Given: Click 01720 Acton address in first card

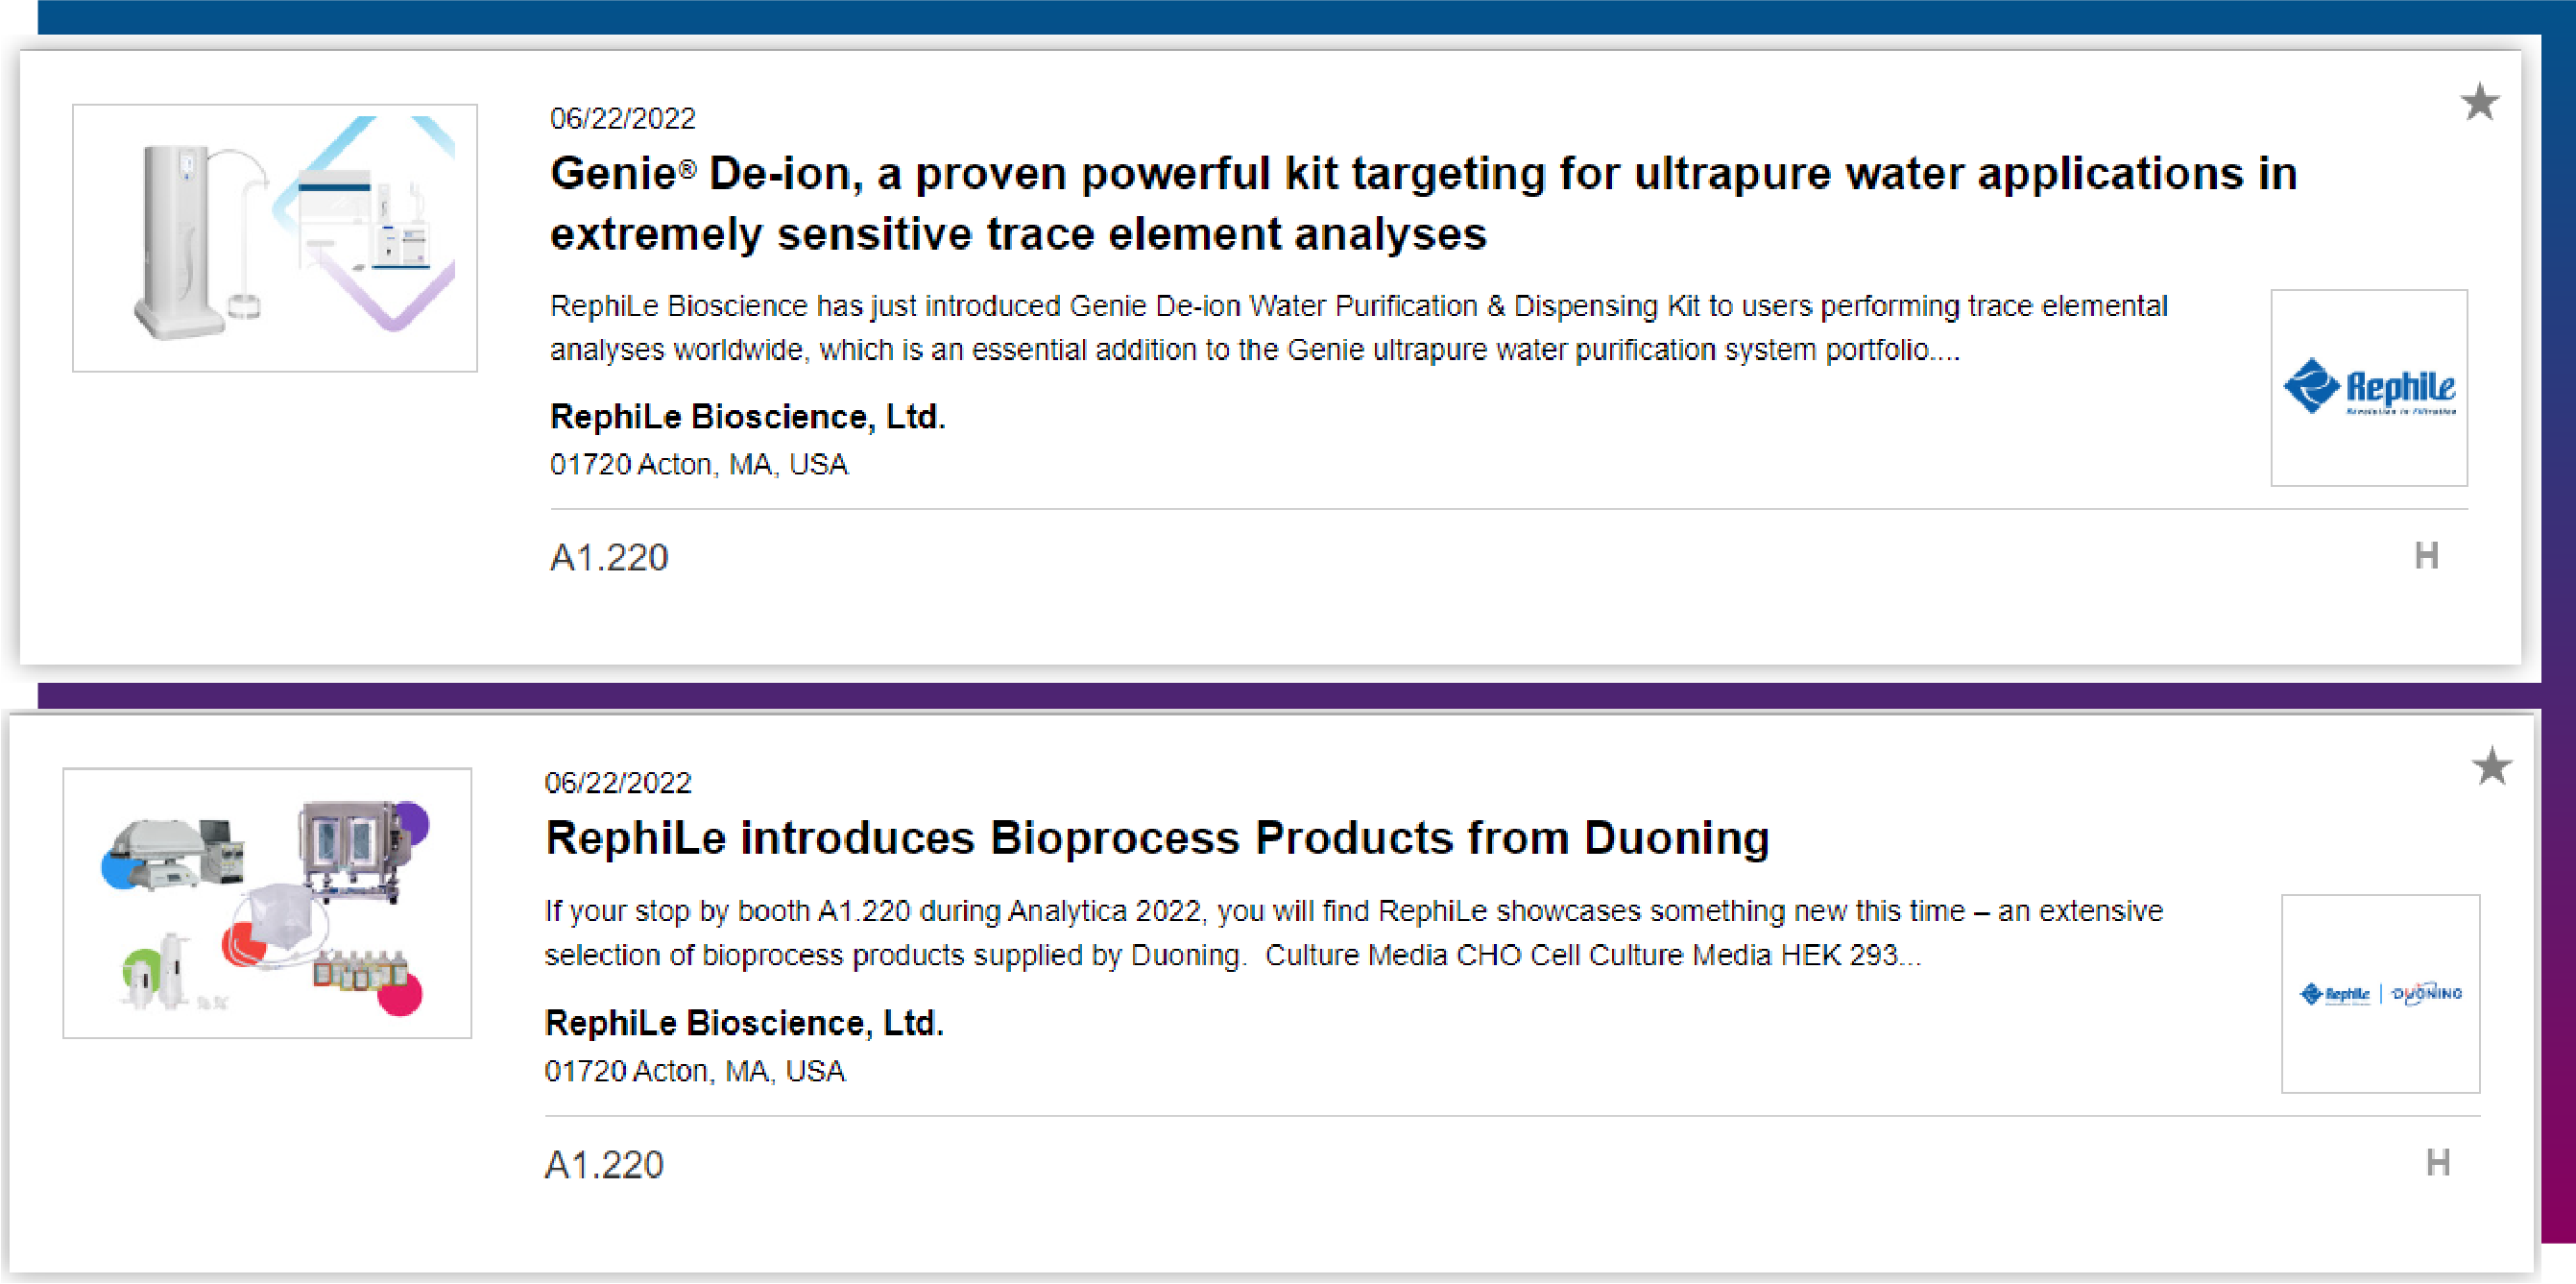Looking at the screenshot, I should [698, 465].
